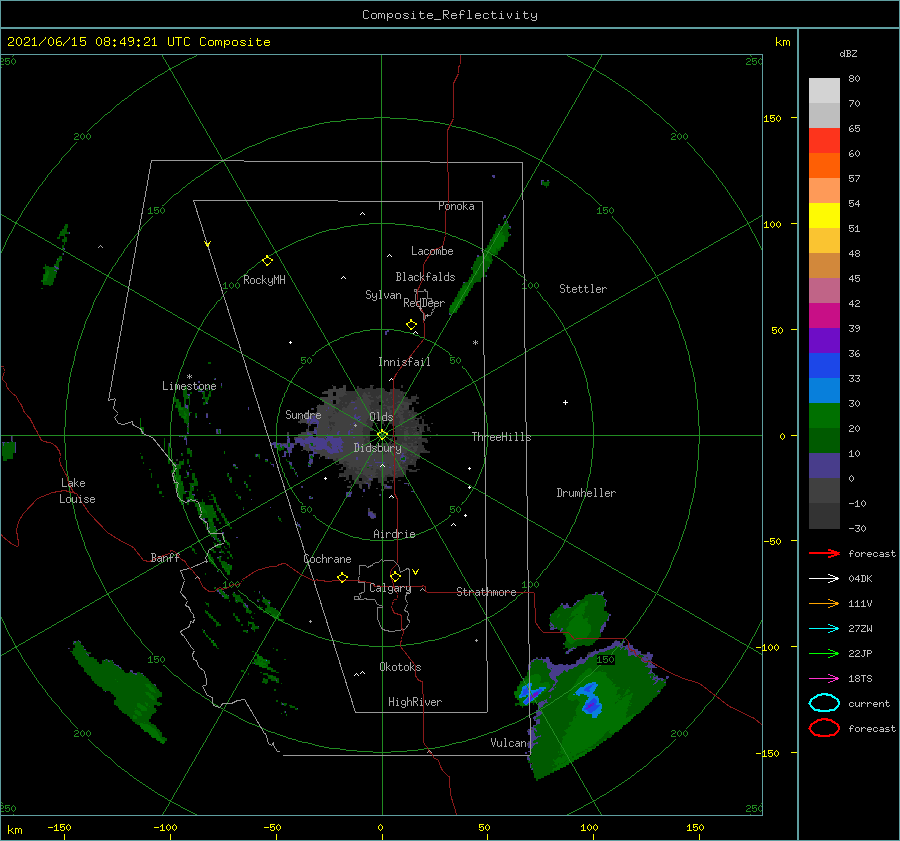Viewport: 900px width, 841px height.
Task: Click the Okotoks label
Action: [400, 667]
